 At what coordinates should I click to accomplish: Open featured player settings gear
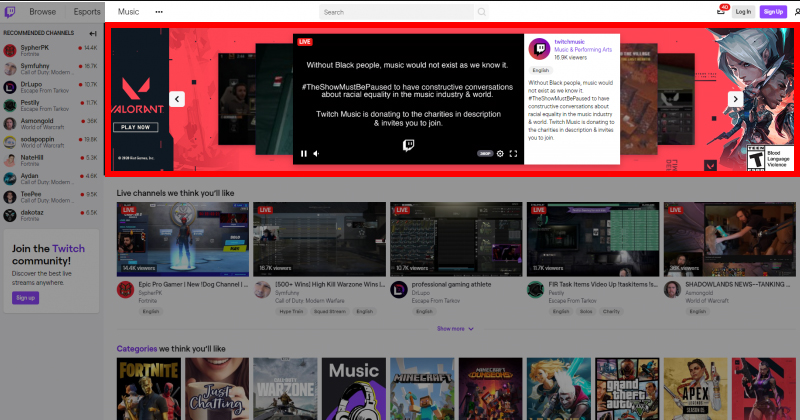pos(500,154)
